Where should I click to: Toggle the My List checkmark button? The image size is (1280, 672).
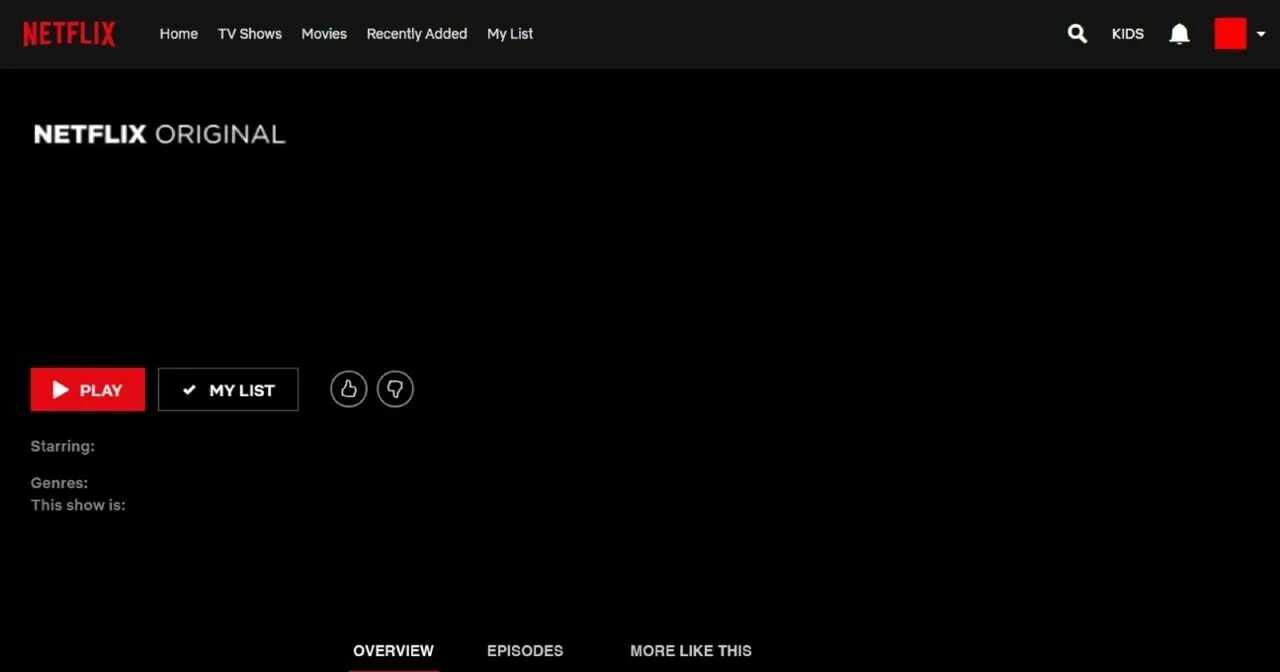point(228,390)
